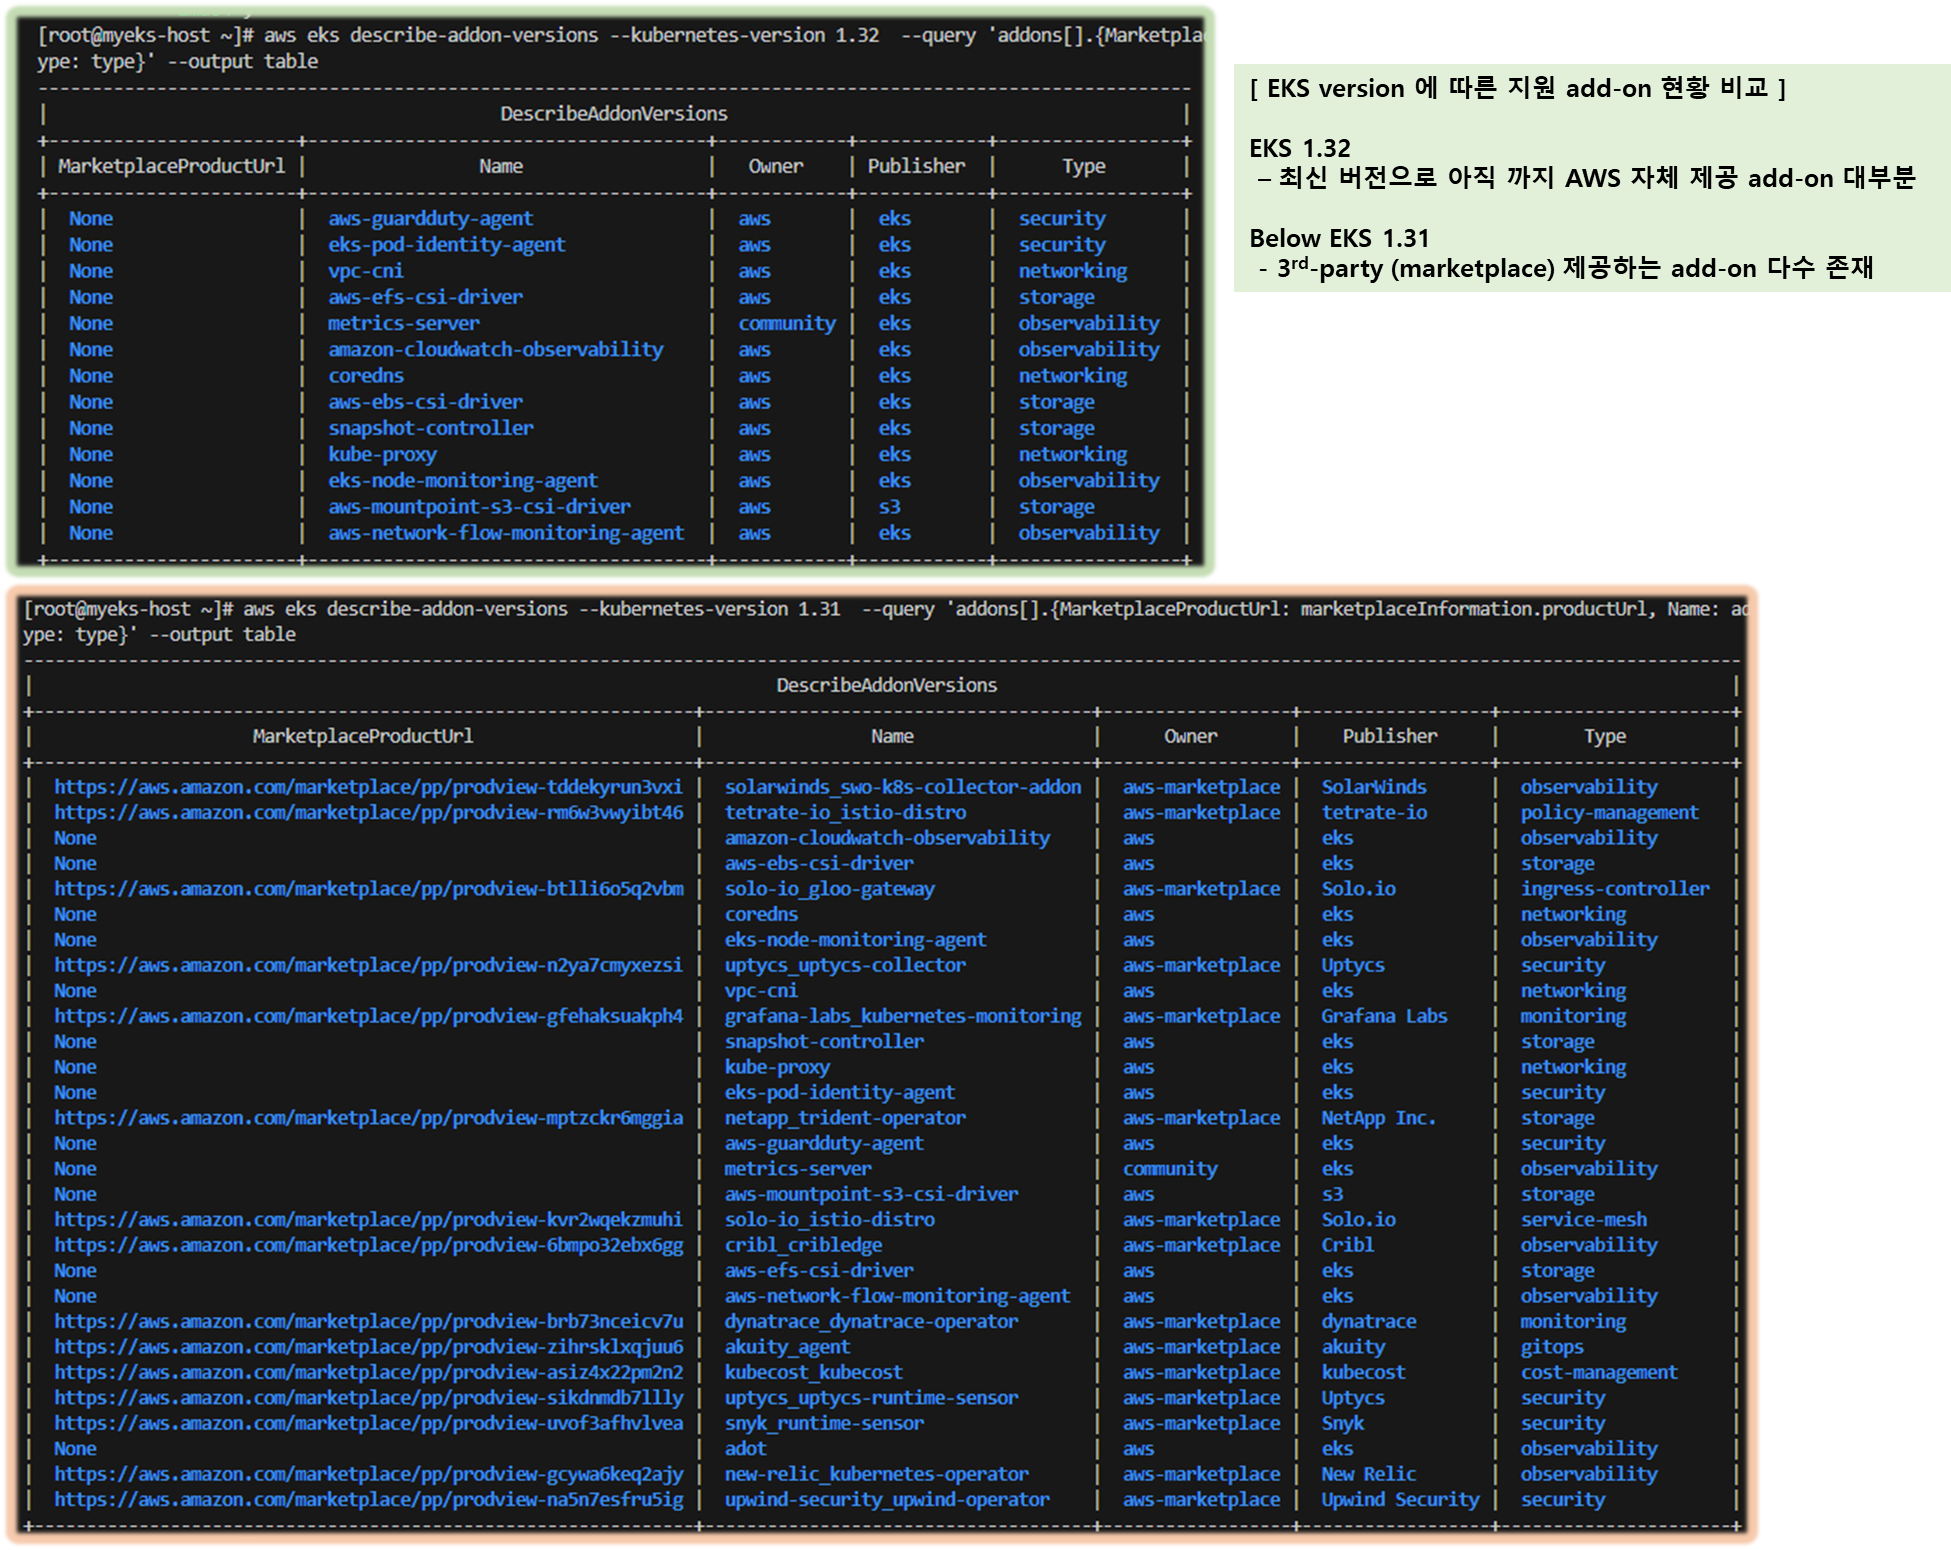The height and width of the screenshot is (1550, 1951).
Task: Click the netapp trident marketplace URL prodview-mptzckr6mggia
Action: point(368,1118)
